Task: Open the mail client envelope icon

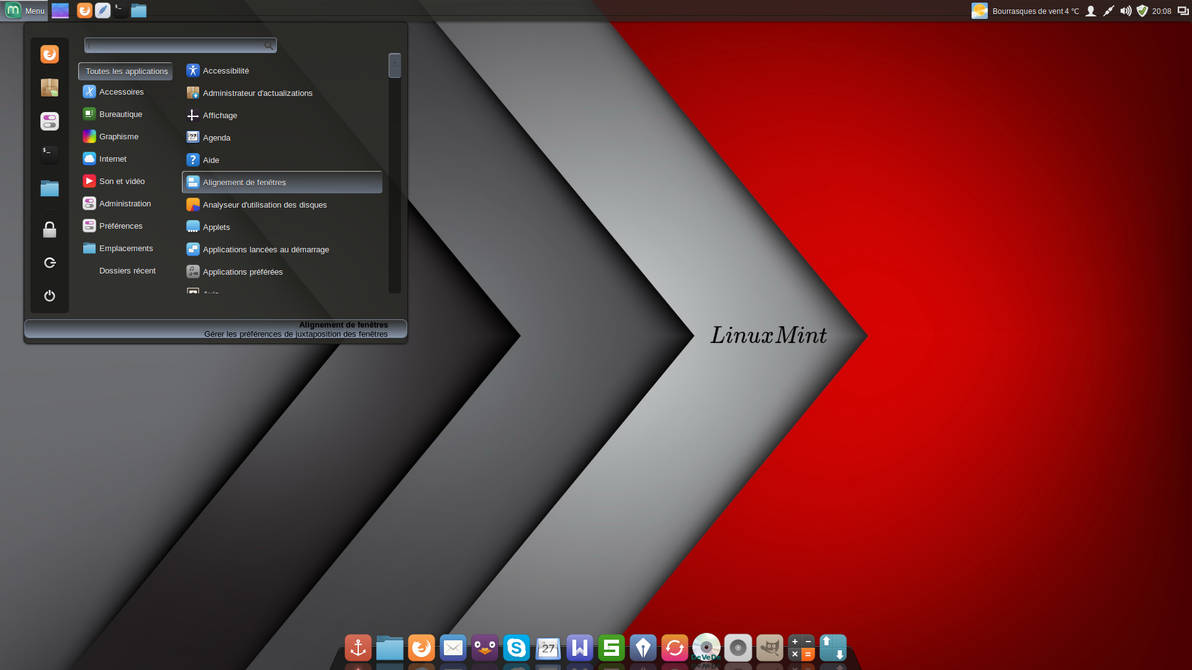Action: click(453, 648)
